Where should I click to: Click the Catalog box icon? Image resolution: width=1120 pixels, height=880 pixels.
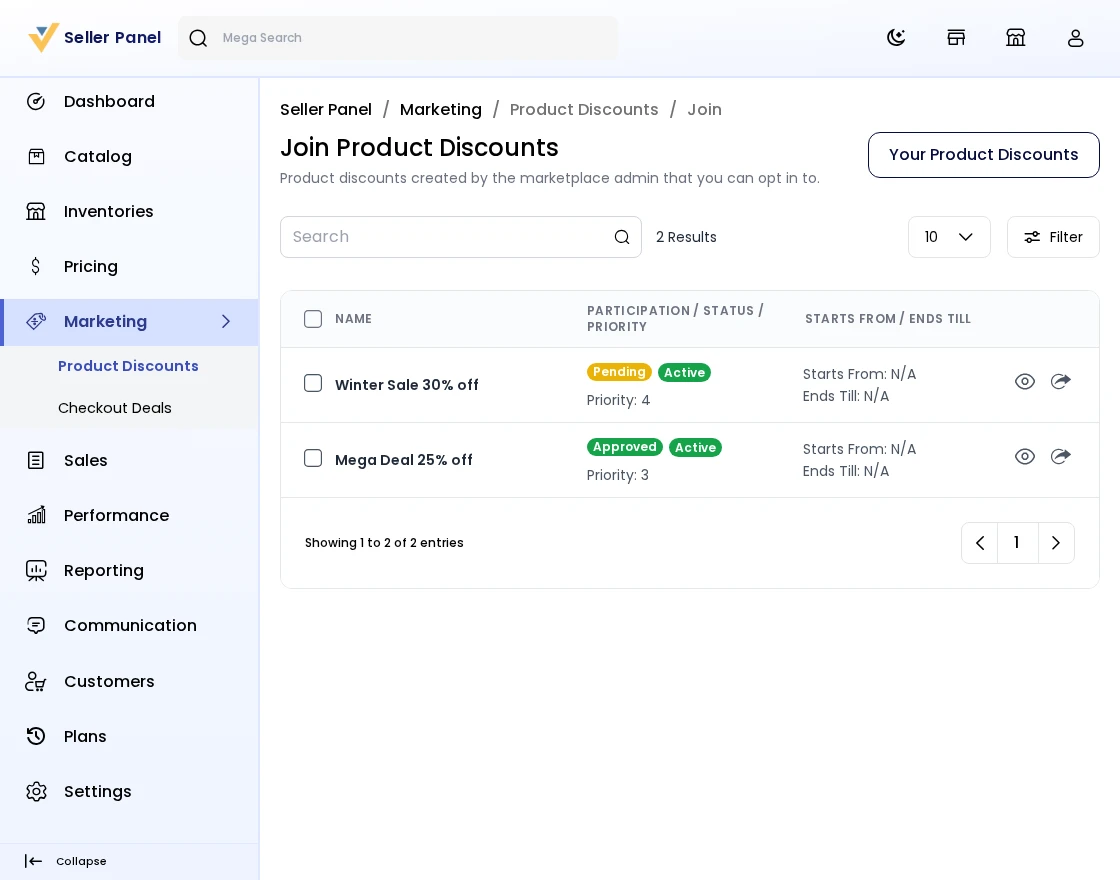pyautogui.click(x=36, y=156)
